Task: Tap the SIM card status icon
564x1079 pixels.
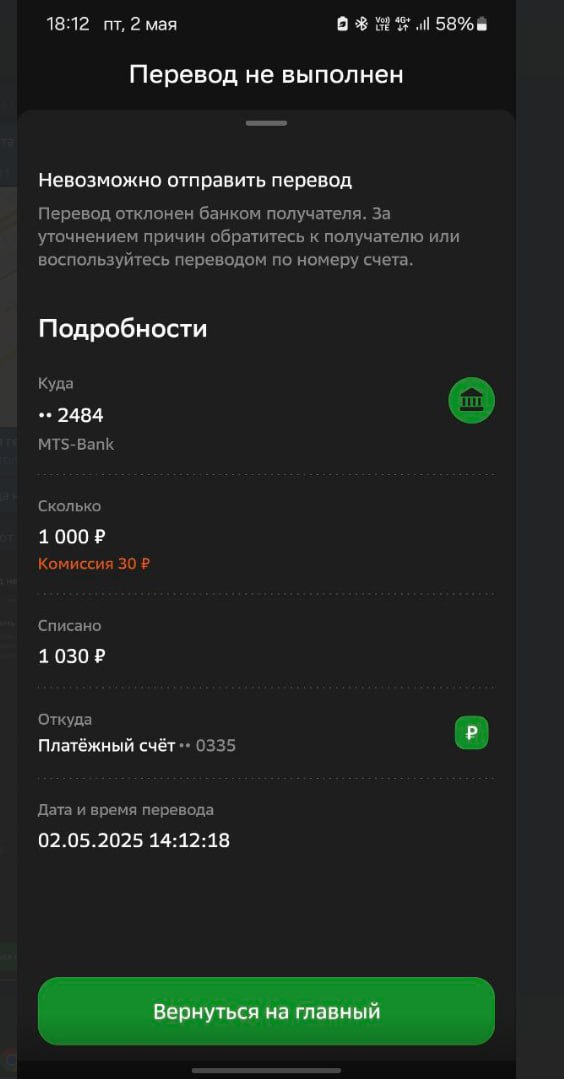Action: (343, 24)
